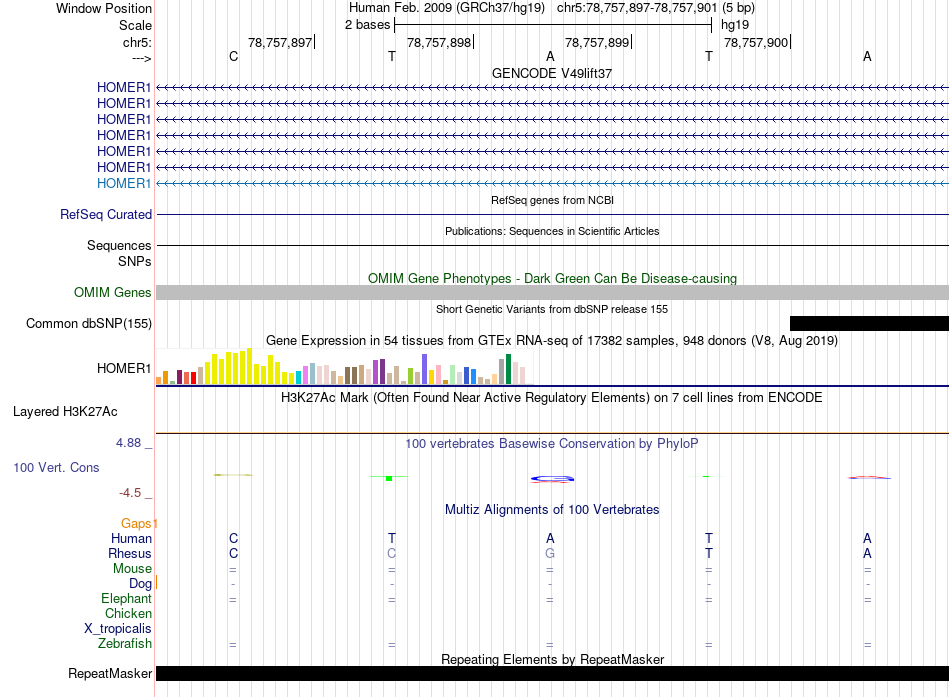
Task: Click the HOMER1 label beside the GTEx bar chart
Action: (x=124, y=369)
